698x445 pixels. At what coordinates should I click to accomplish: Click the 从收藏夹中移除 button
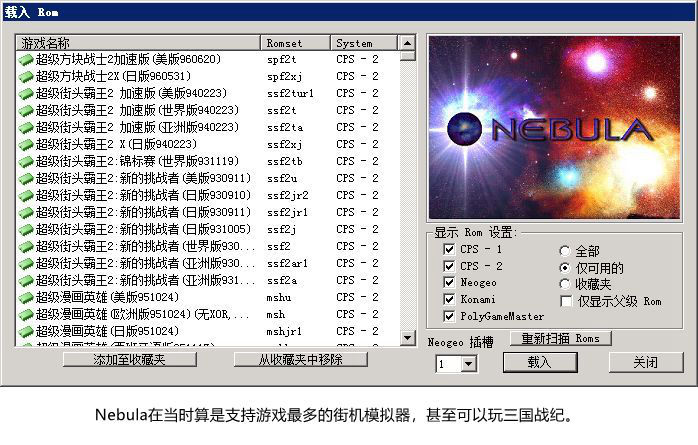[x=300, y=359]
